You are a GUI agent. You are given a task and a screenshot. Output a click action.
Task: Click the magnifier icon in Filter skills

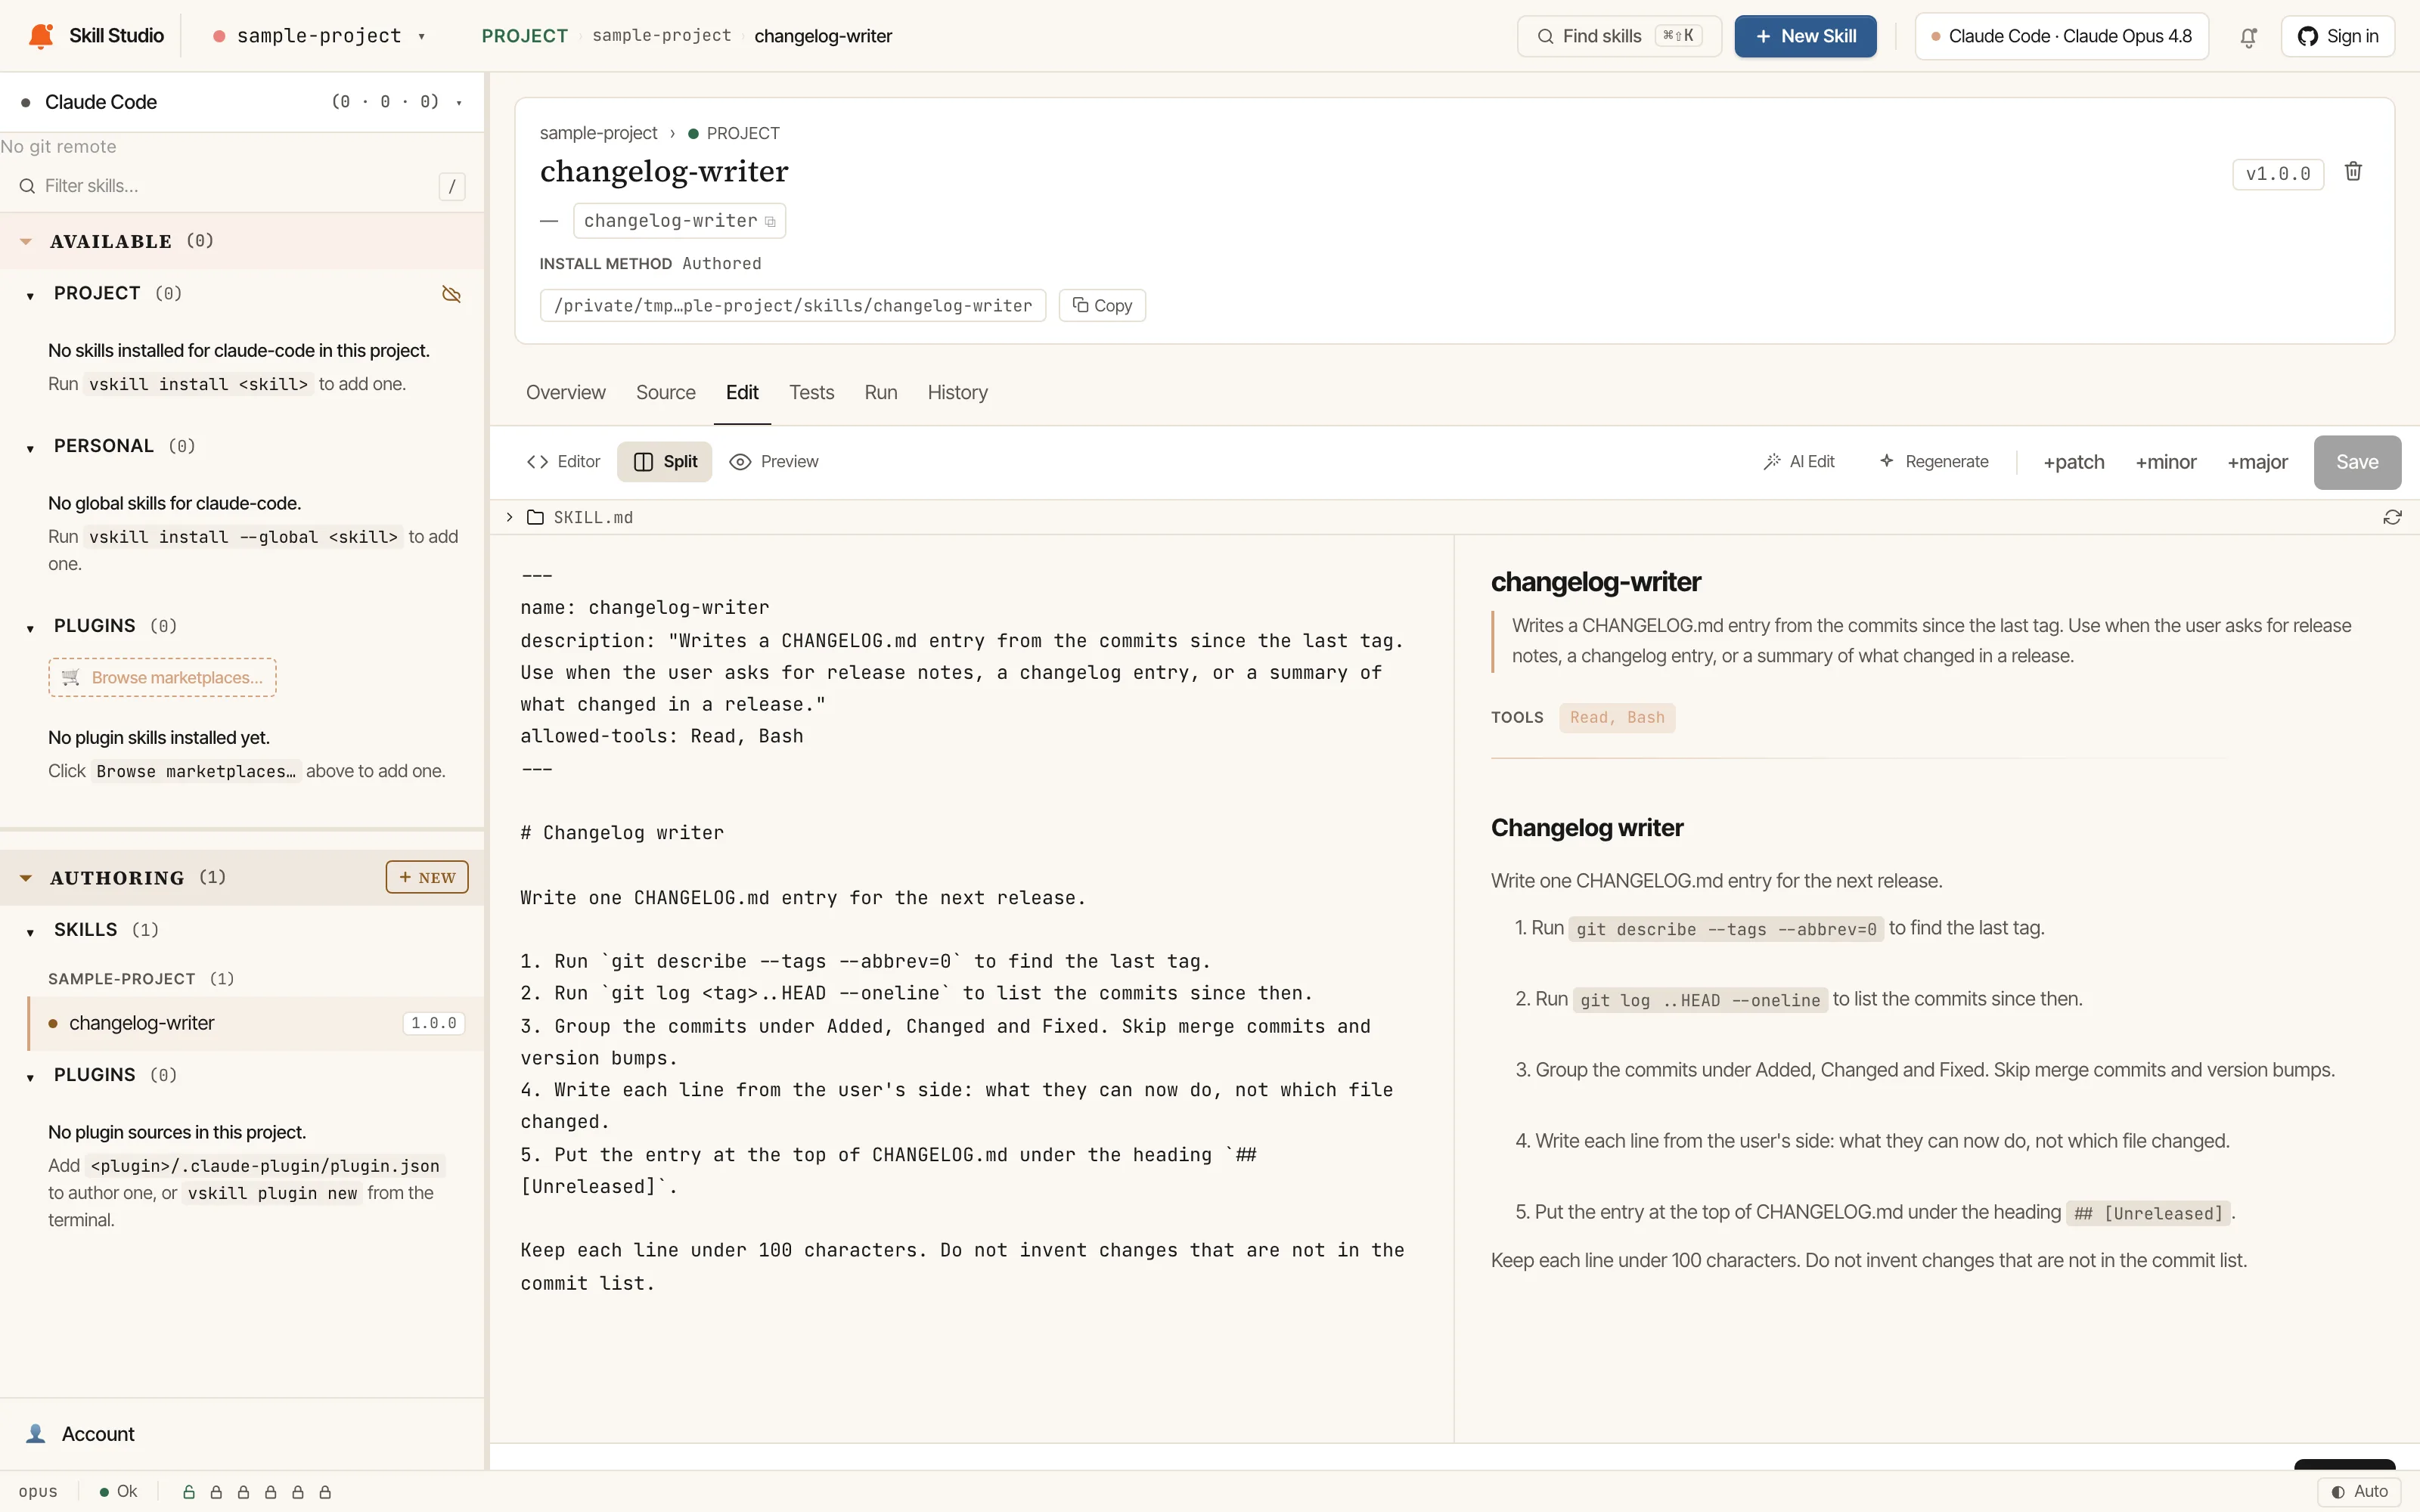pyautogui.click(x=27, y=186)
